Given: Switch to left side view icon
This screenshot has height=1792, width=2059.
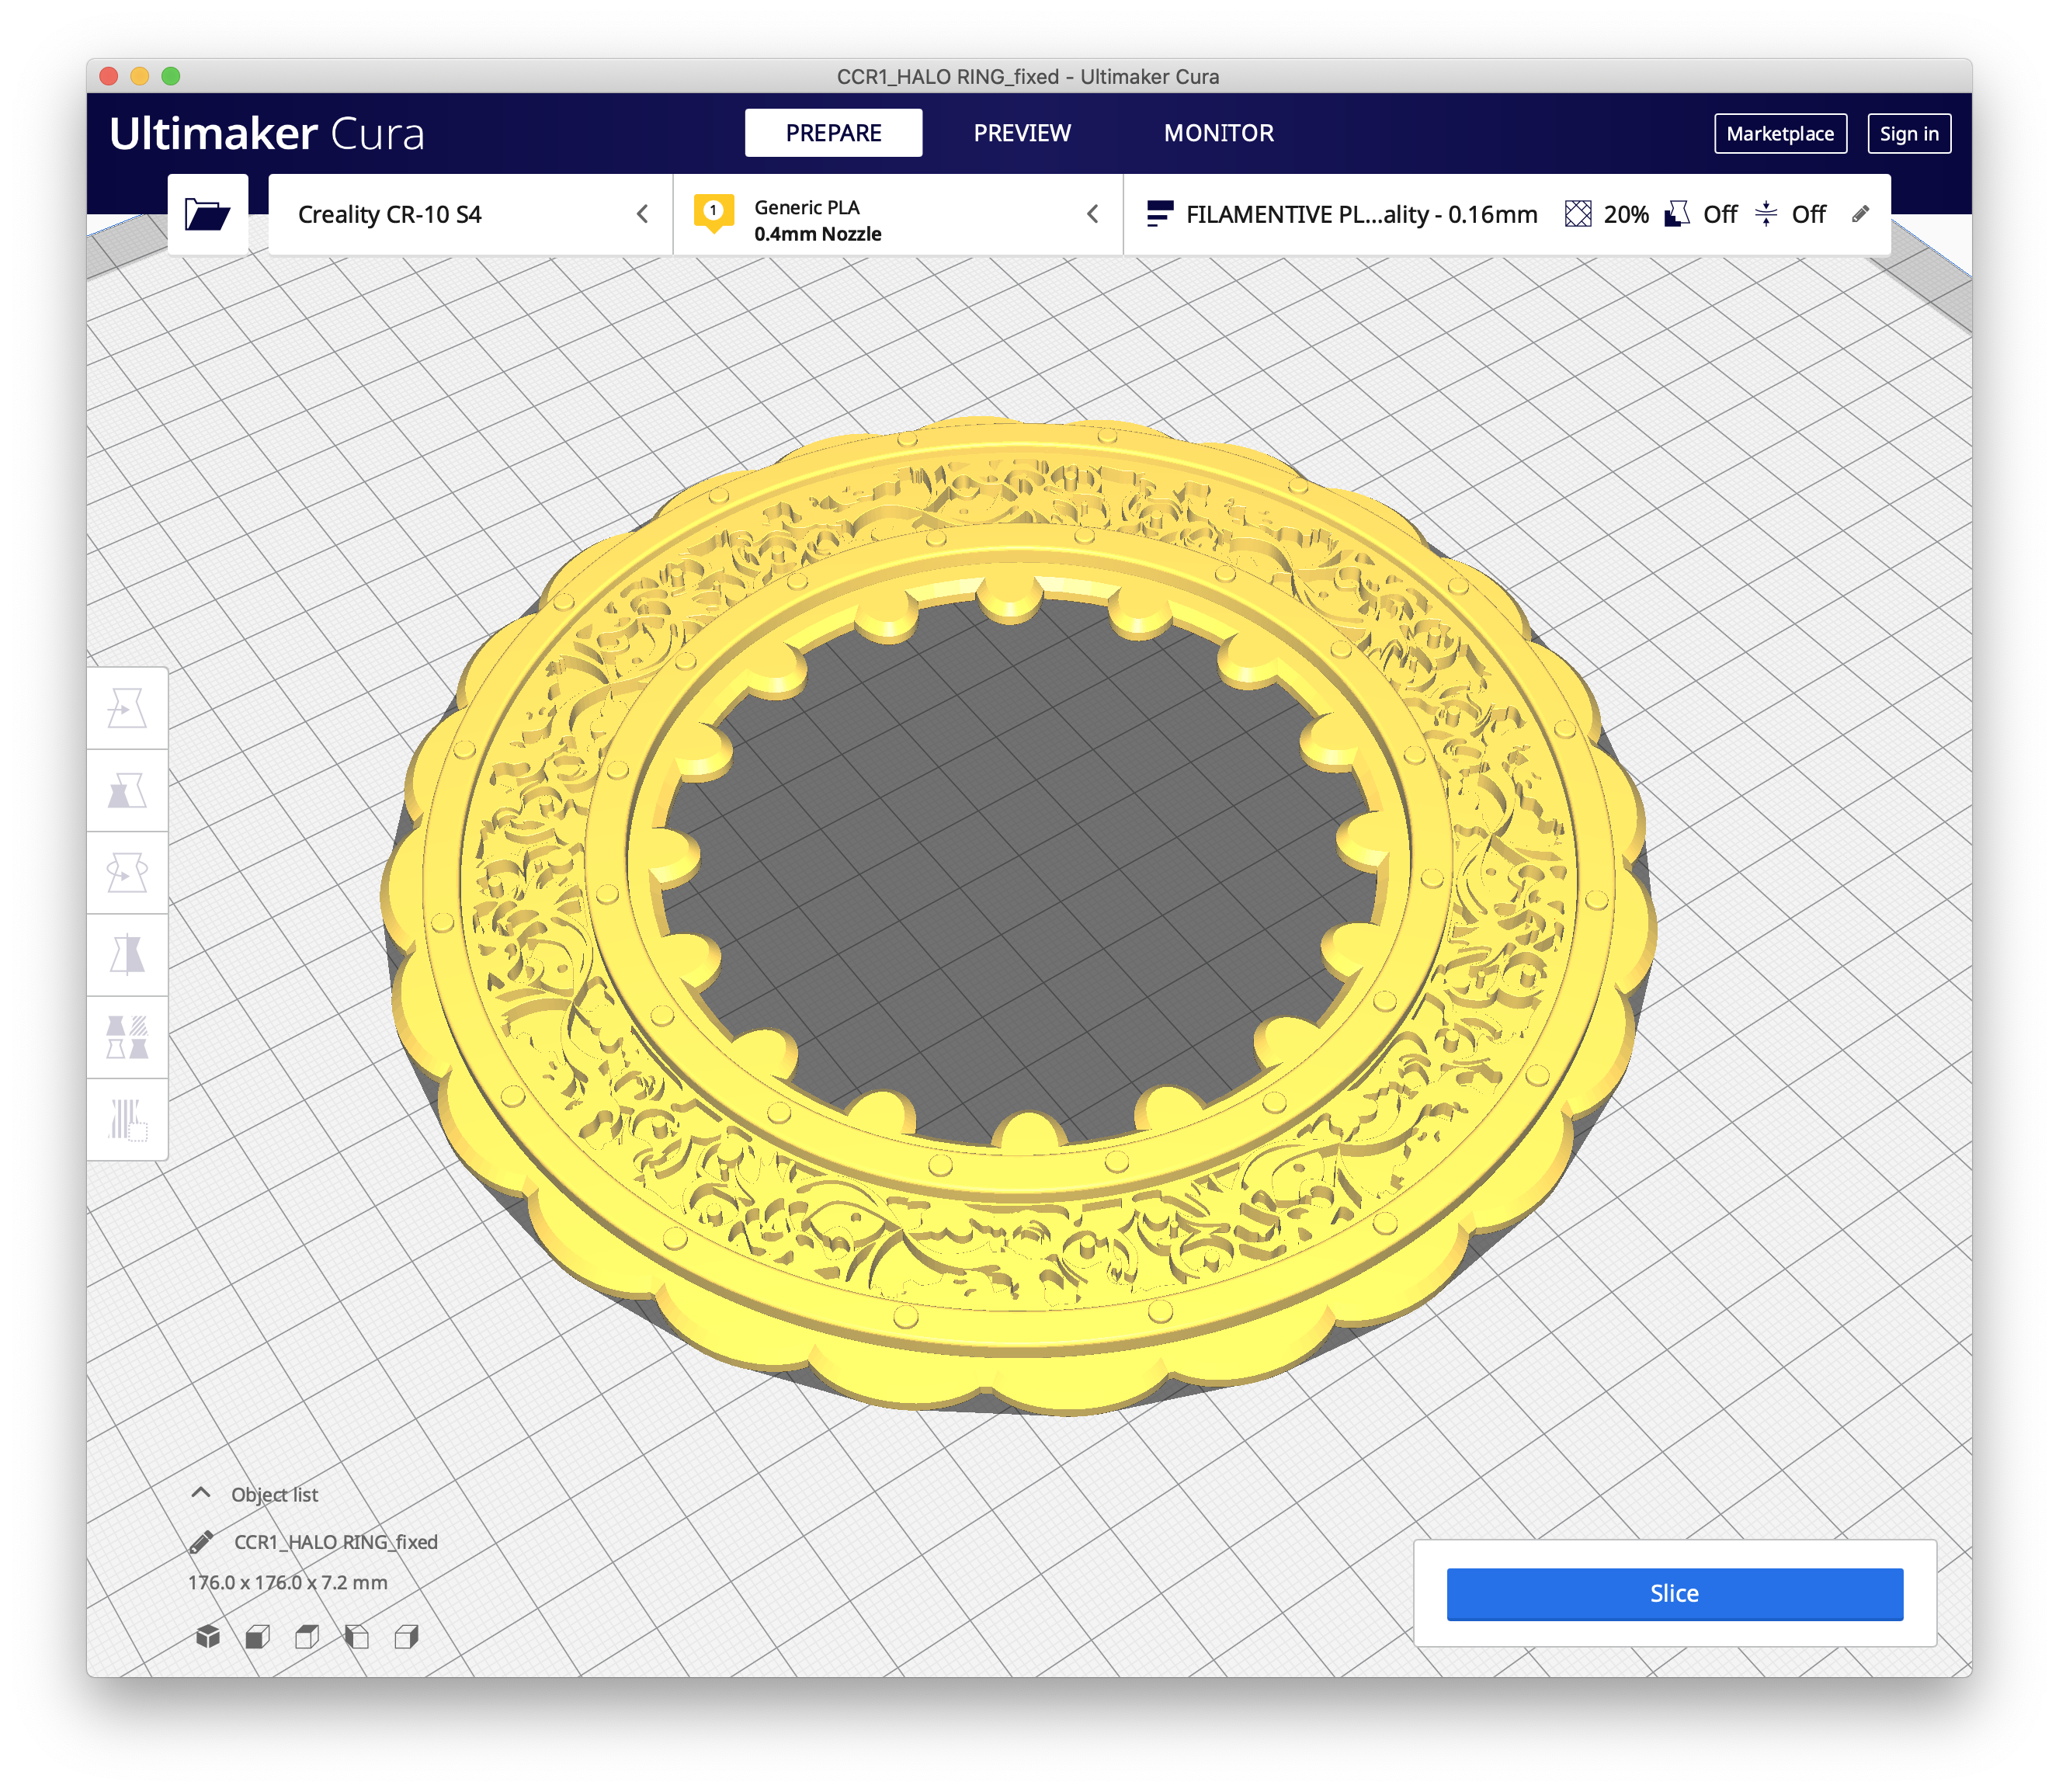Looking at the screenshot, I should point(357,1636).
